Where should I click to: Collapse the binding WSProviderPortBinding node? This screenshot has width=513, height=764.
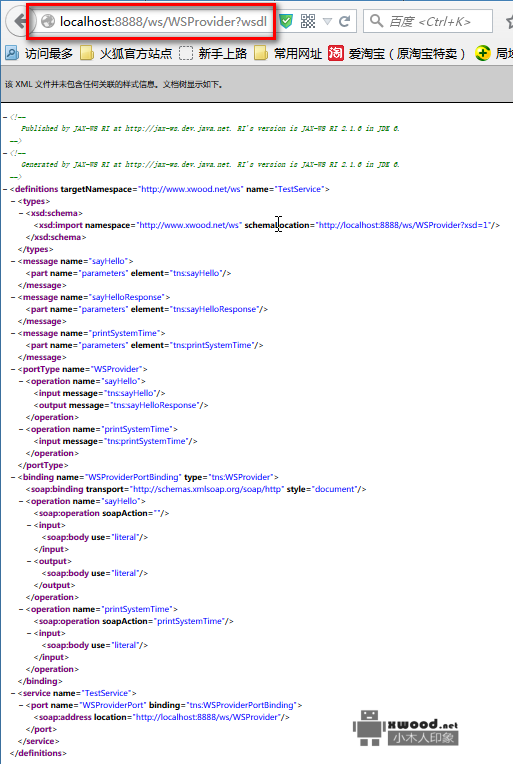click(x=13, y=477)
